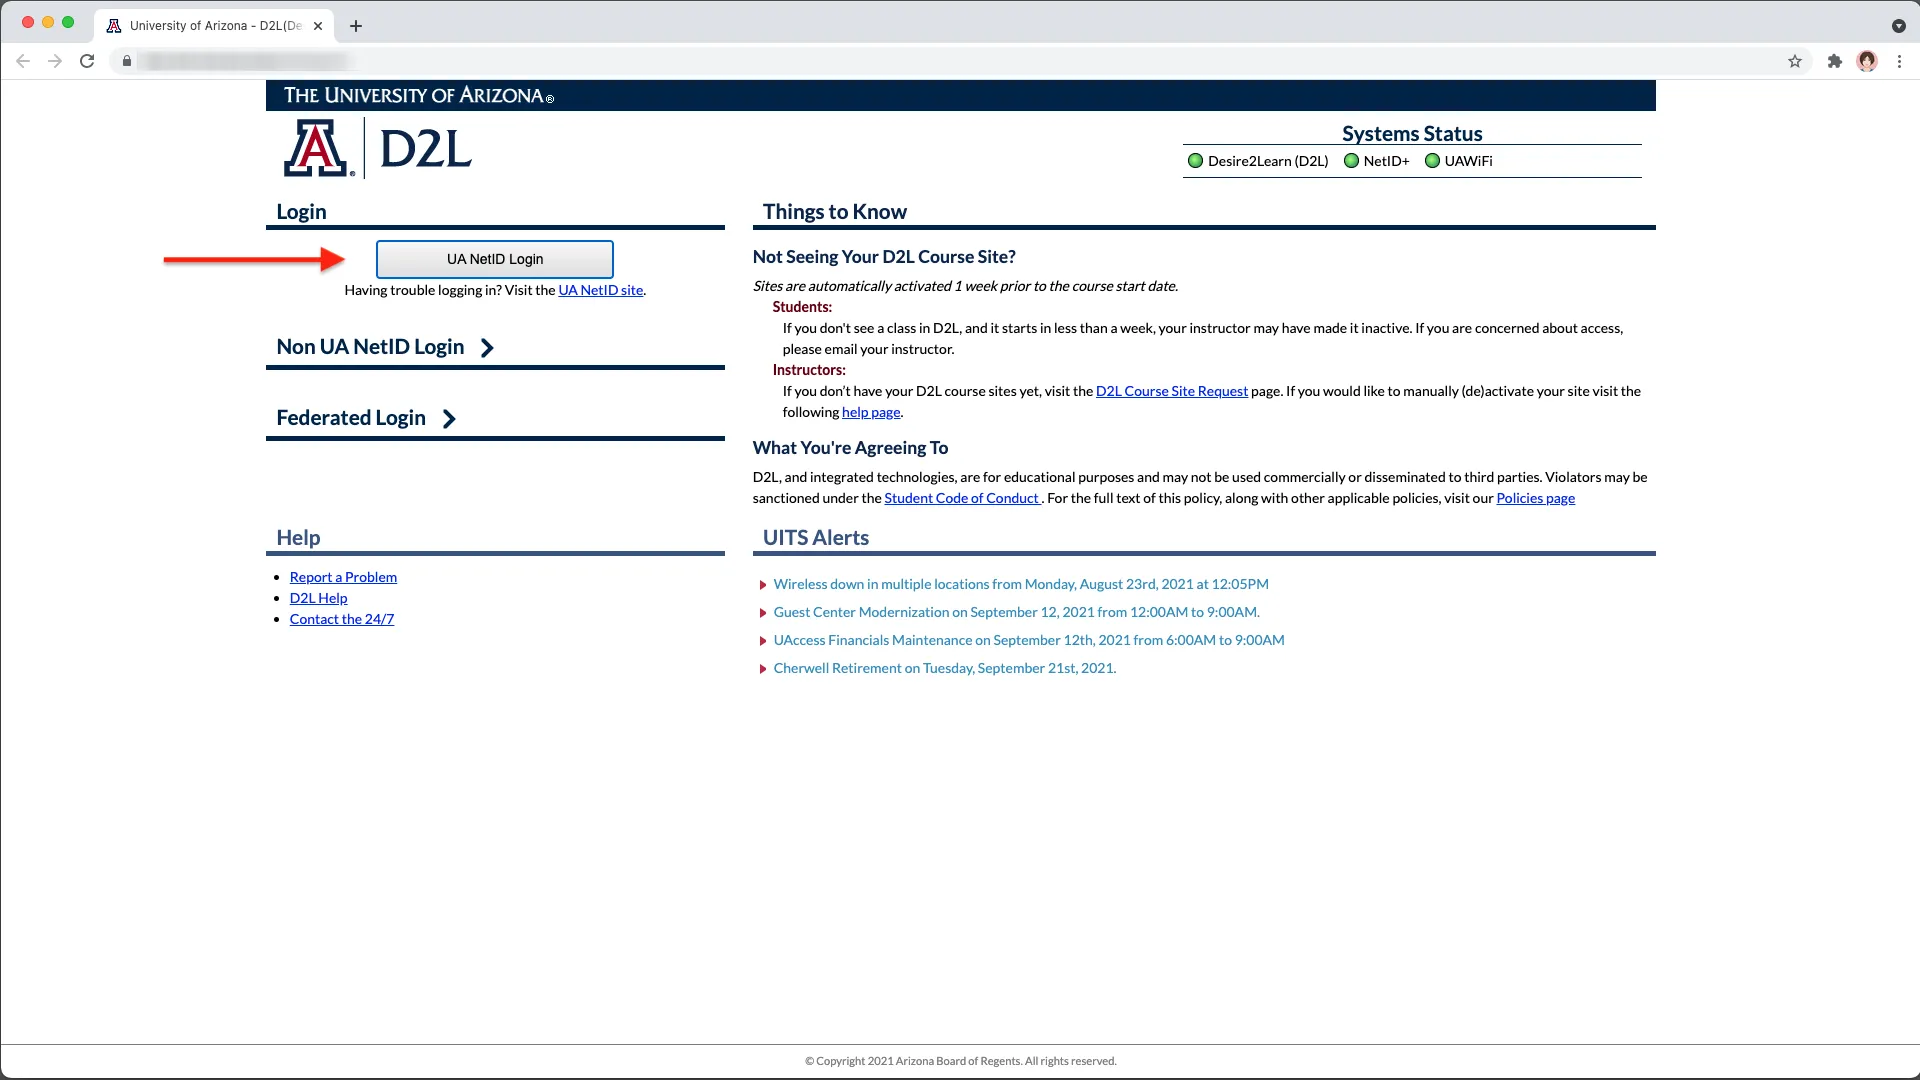Open the help page link
This screenshot has height=1080, width=1920.
871,412
